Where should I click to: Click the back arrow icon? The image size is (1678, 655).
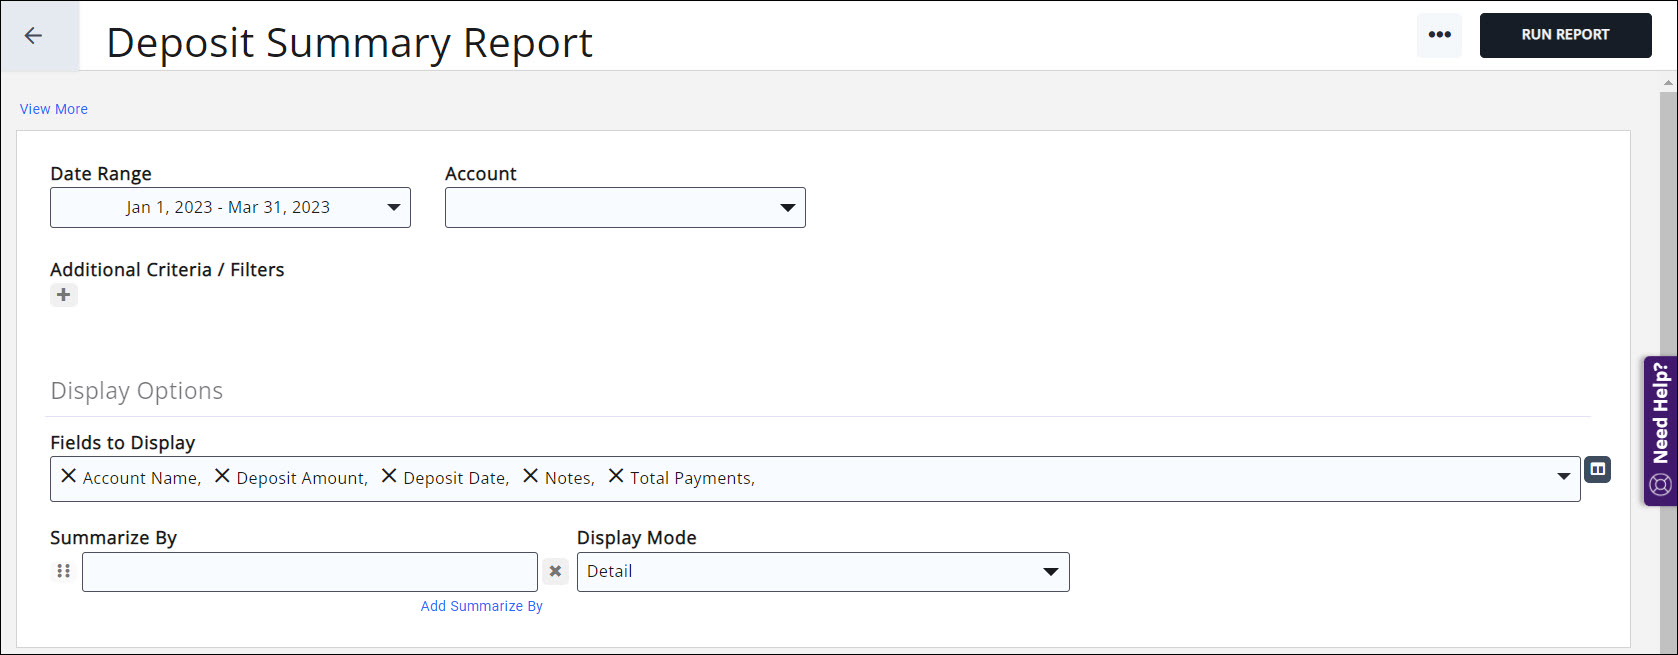(x=33, y=36)
